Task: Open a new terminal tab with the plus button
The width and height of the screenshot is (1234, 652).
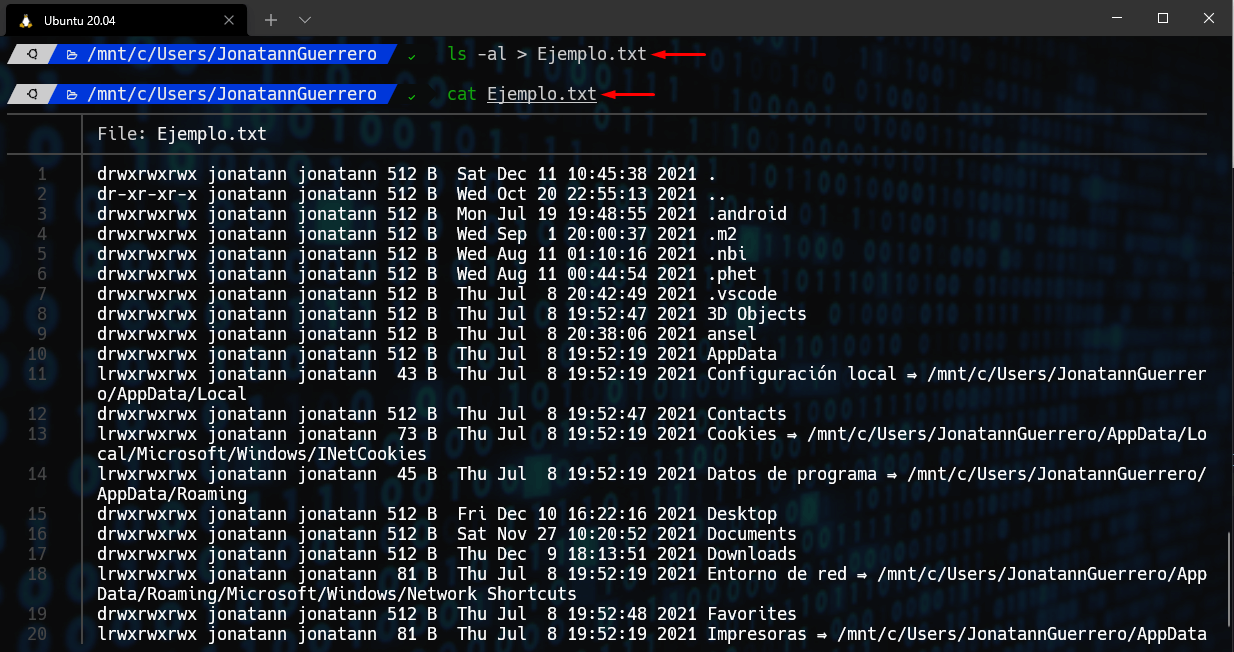Action: coord(271,19)
